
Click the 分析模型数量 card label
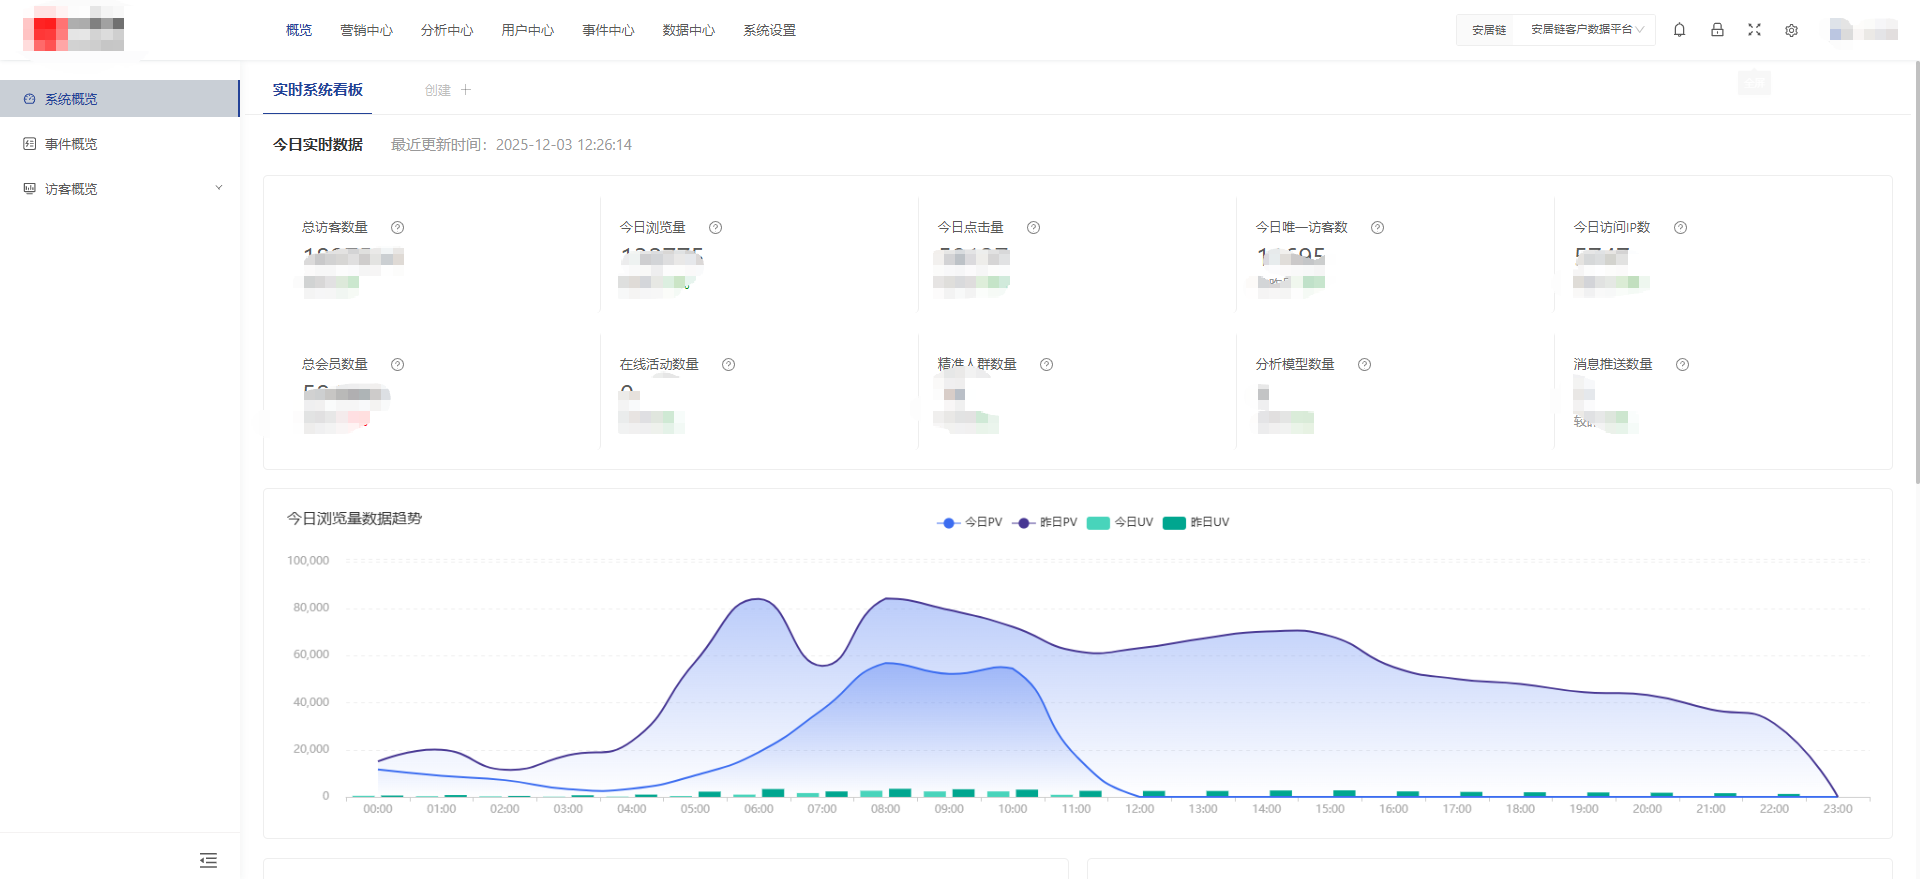tap(1295, 364)
